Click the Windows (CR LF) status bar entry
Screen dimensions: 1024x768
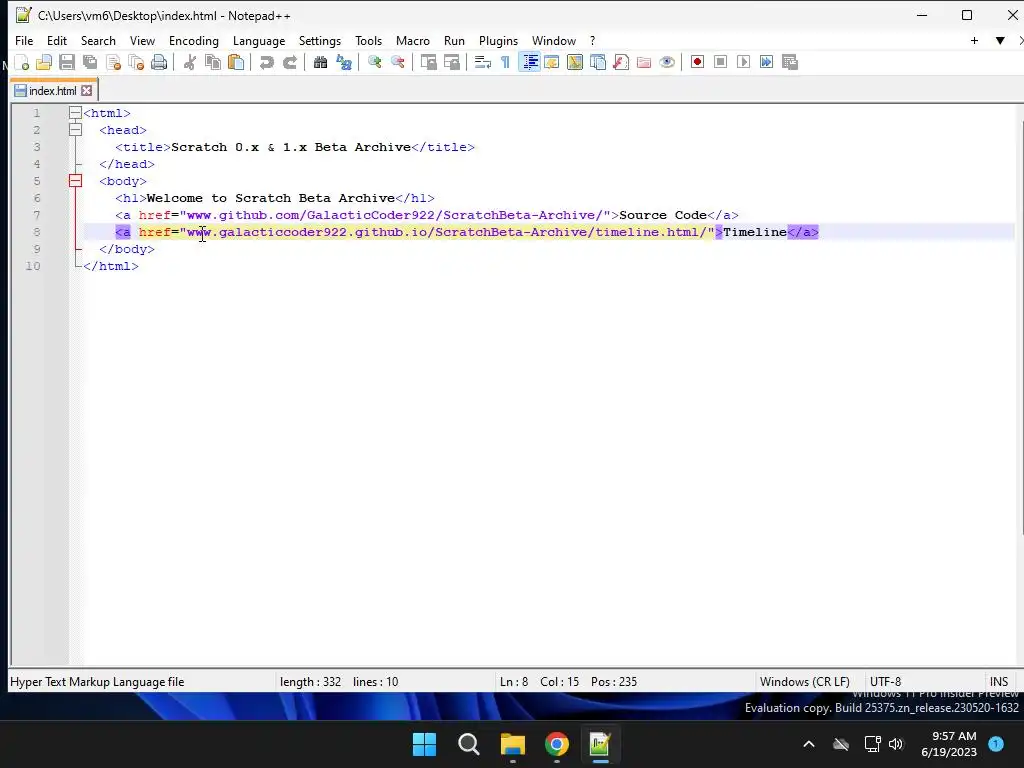coord(805,682)
